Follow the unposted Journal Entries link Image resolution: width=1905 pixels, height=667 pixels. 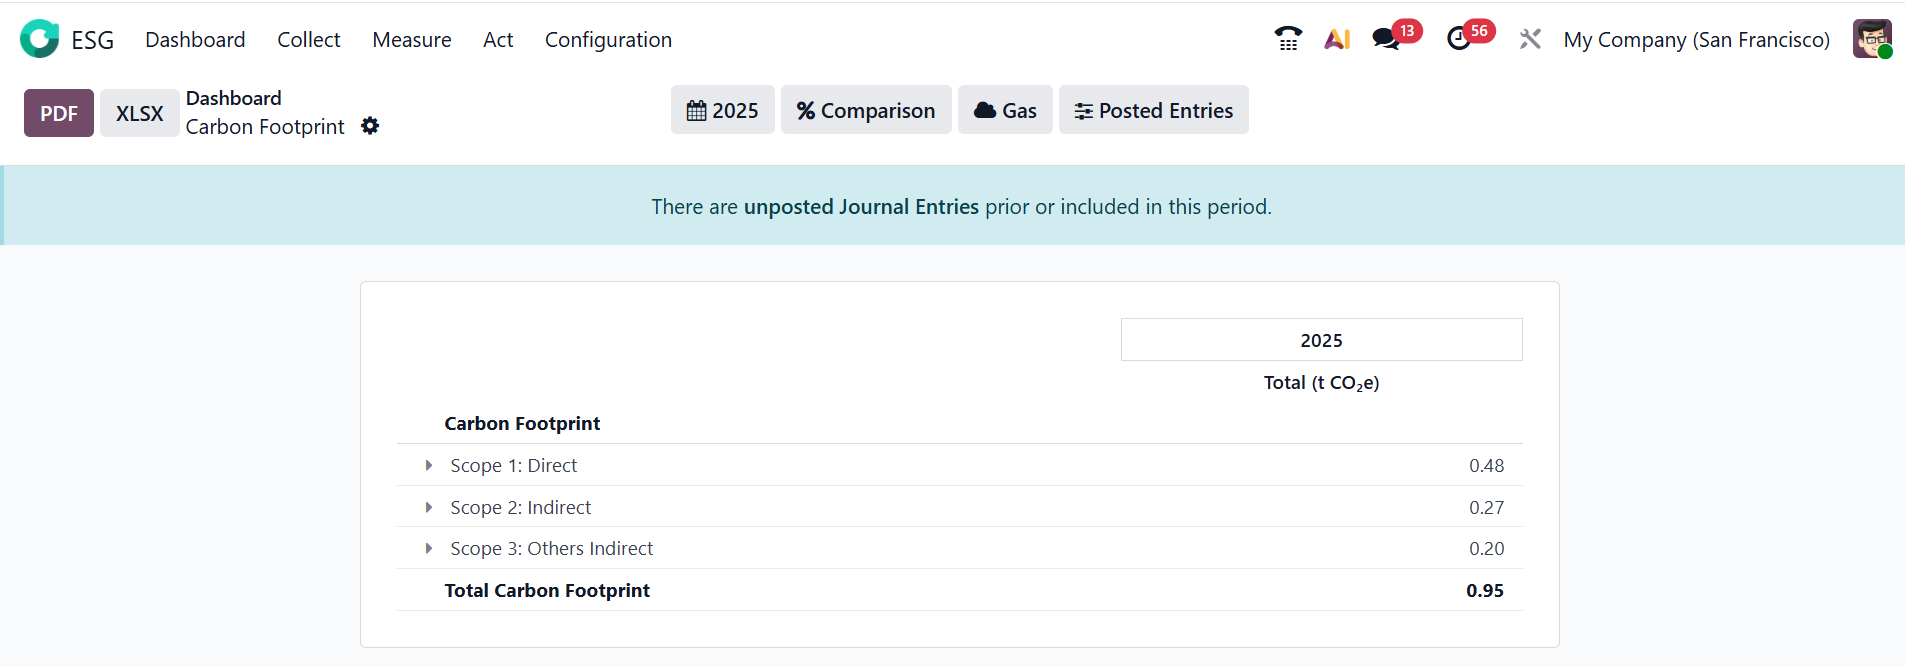pos(861,207)
